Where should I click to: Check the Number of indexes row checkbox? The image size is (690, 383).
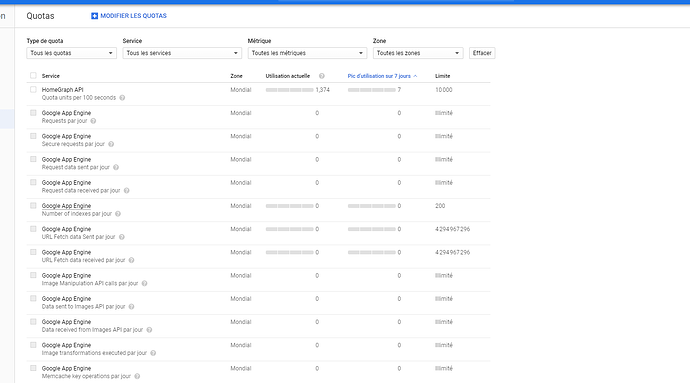pos(33,206)
